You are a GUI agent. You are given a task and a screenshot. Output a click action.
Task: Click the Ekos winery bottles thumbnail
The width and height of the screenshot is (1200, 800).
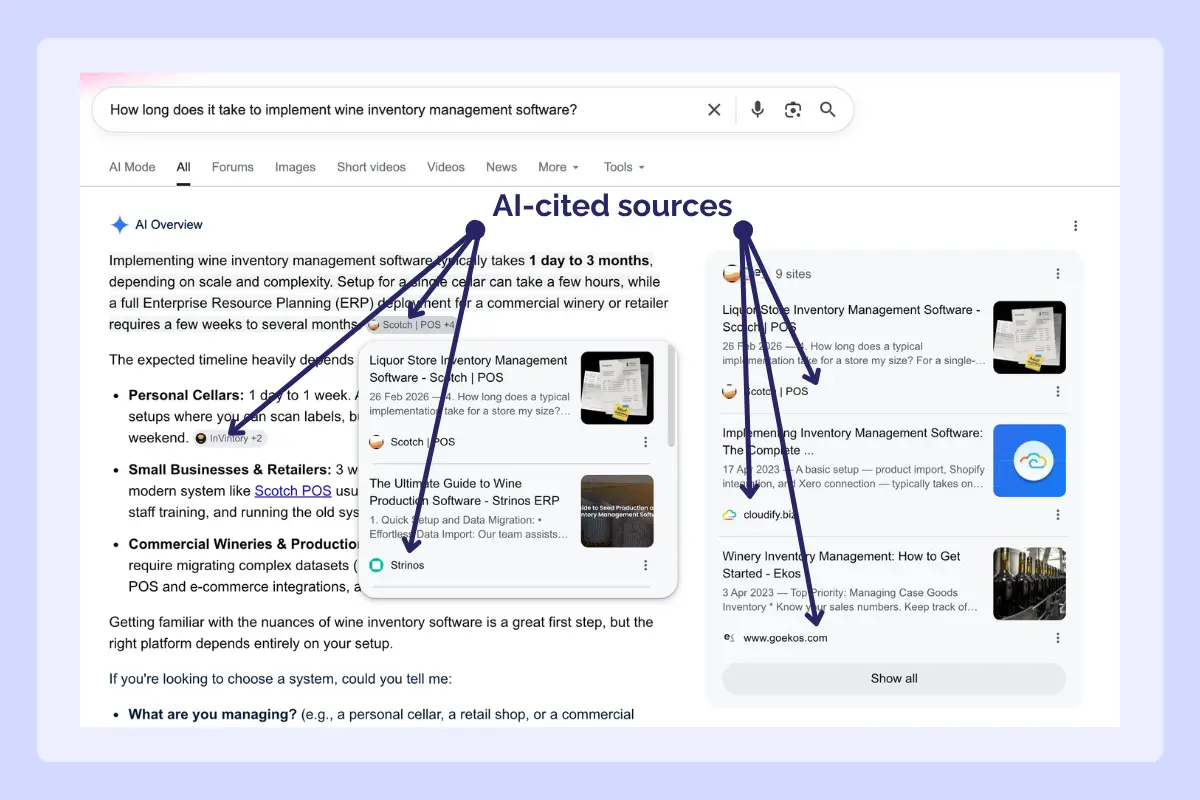pos(1029,584)
